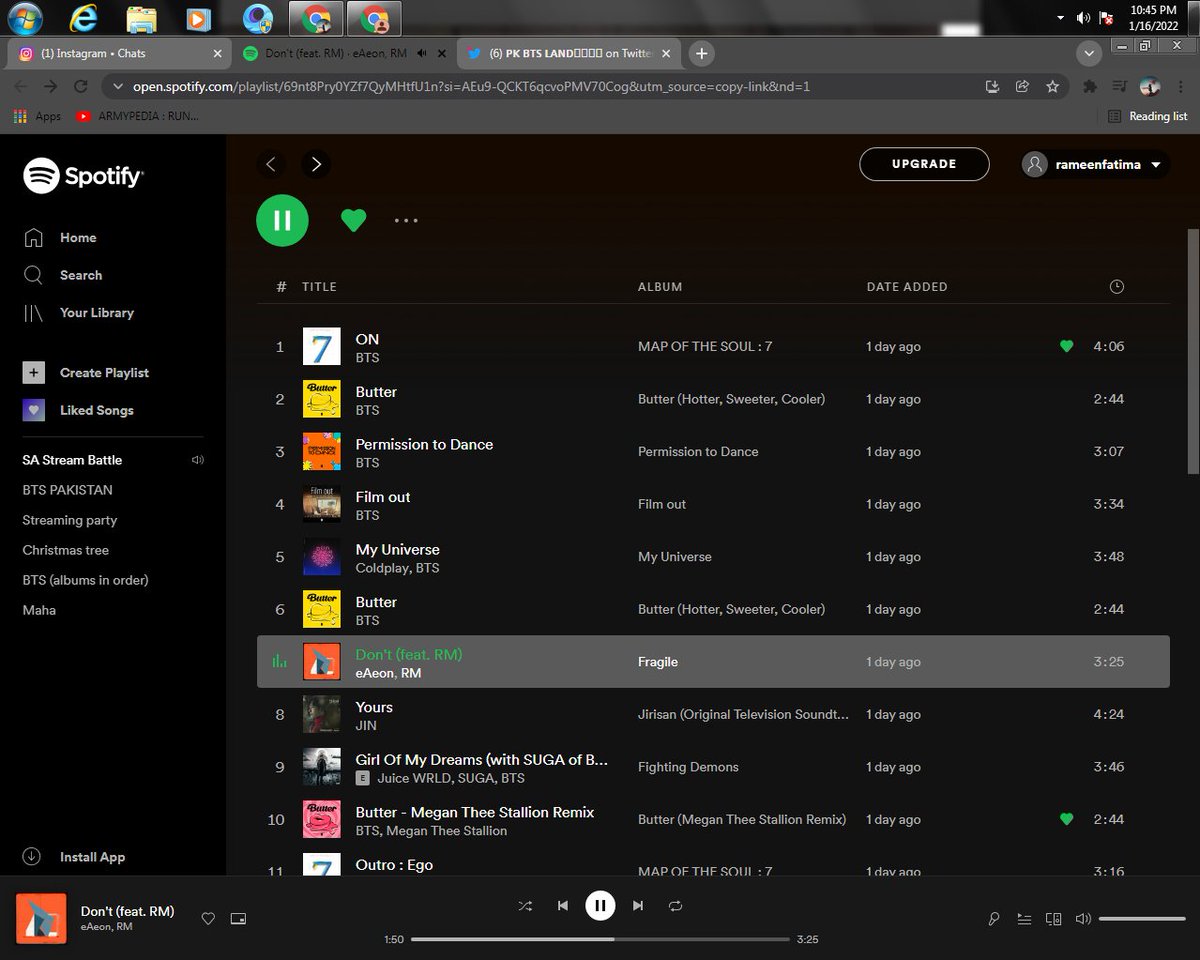Seek within the song progress bar
This screenshot has height=960, width=1200.
(x=600, y=940)
